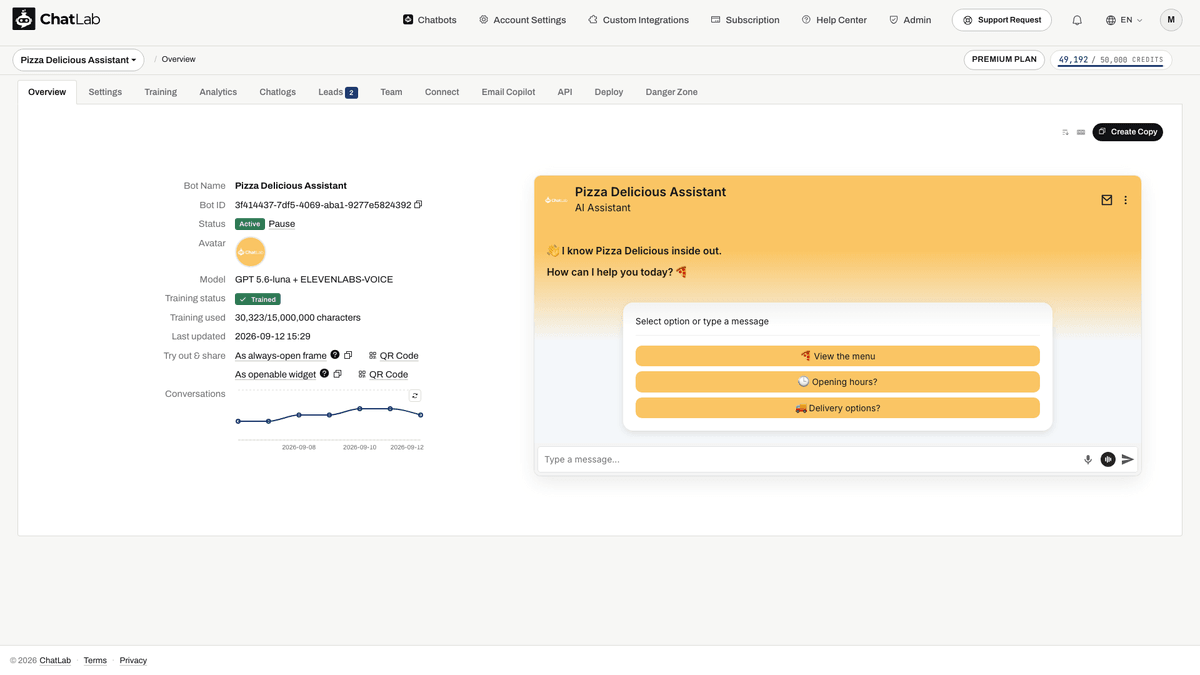Viewport: 1200px width, 675px height.
Task: Start voice mode with the waveform icon
Action: (x=1108, y=460)
